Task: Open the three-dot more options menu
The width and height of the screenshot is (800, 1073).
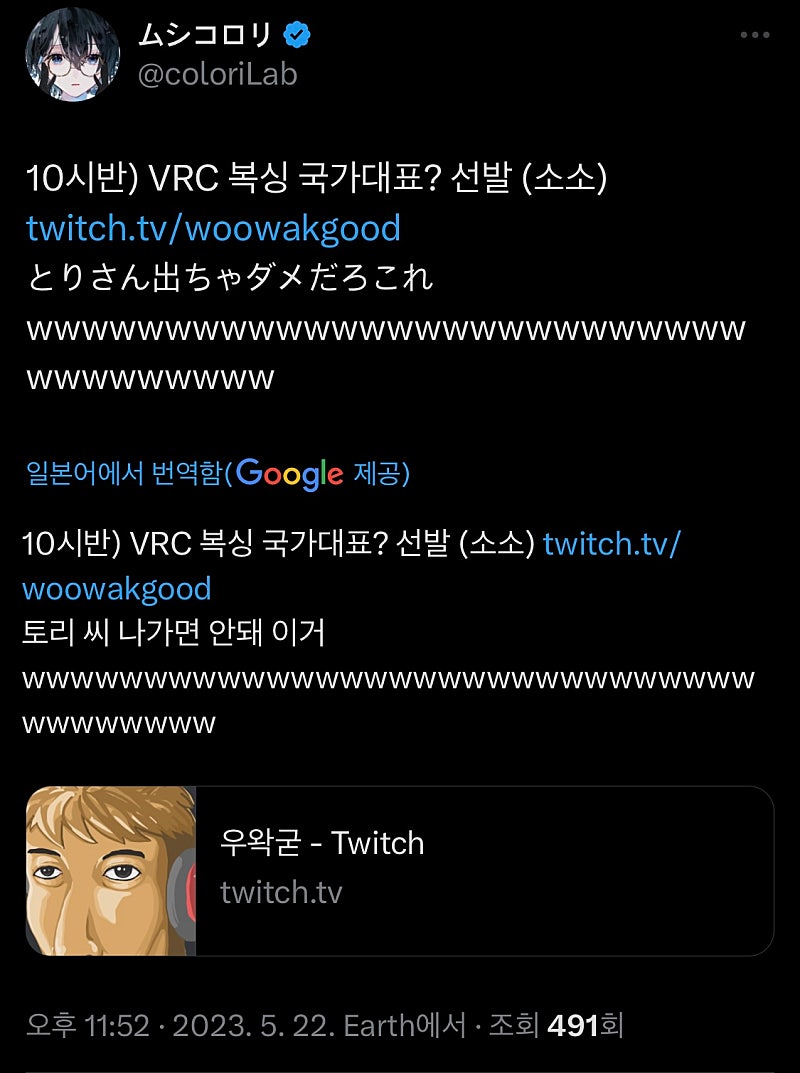Action: coord(755,35)
